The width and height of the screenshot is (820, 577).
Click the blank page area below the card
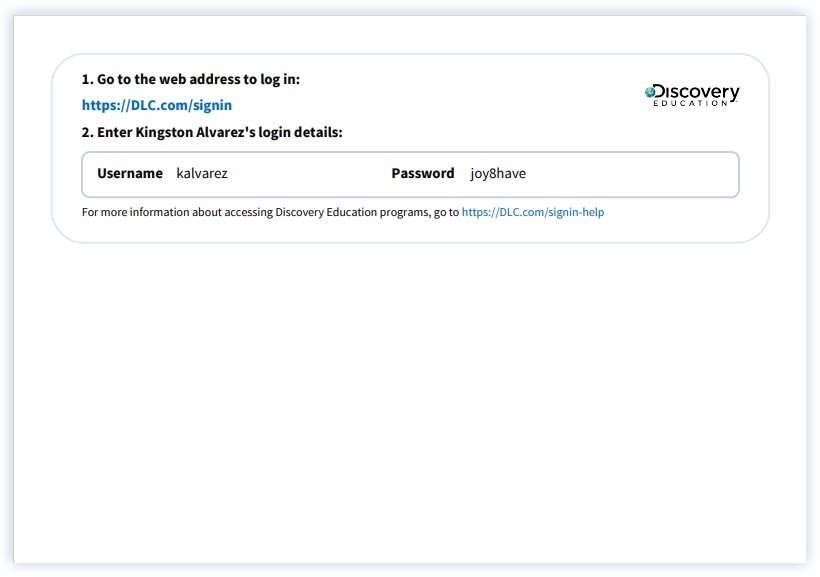point(410,400)
